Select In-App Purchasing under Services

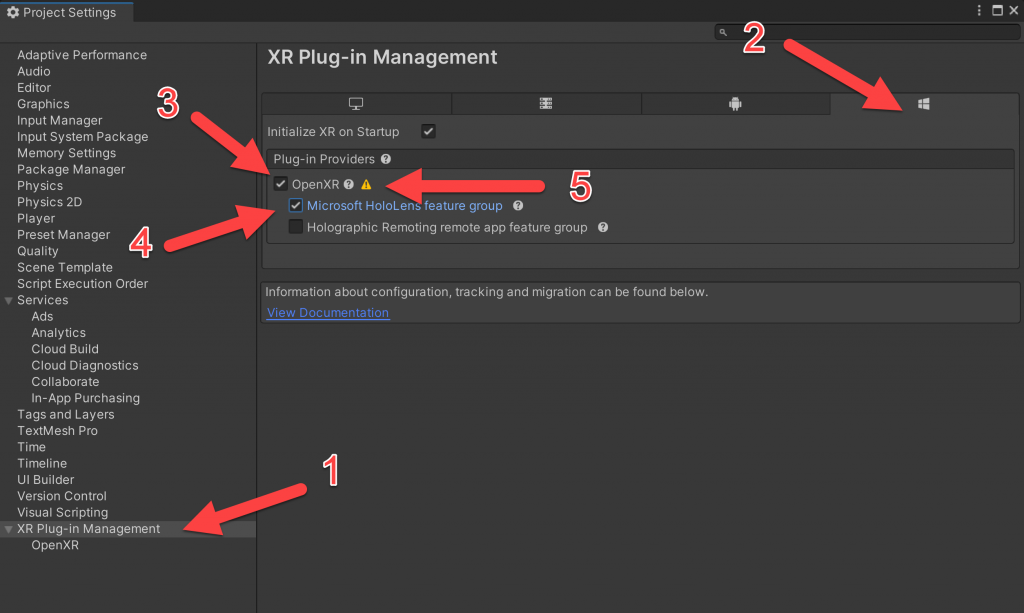(x=86, y=398)
